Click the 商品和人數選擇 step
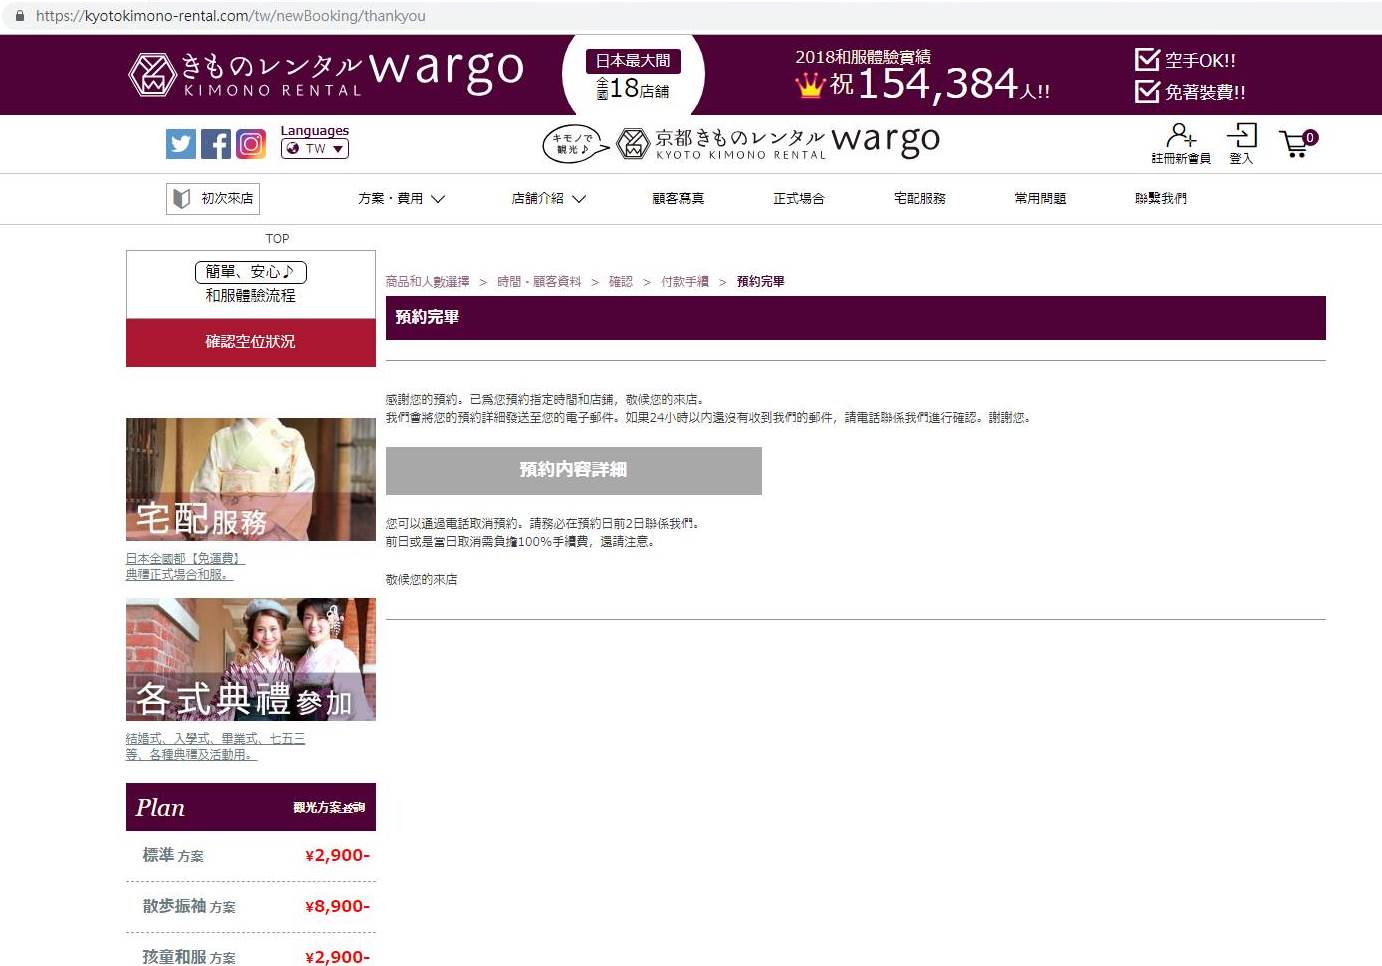The height and width of the screenshot is (966, 1382). pos(427,282)
